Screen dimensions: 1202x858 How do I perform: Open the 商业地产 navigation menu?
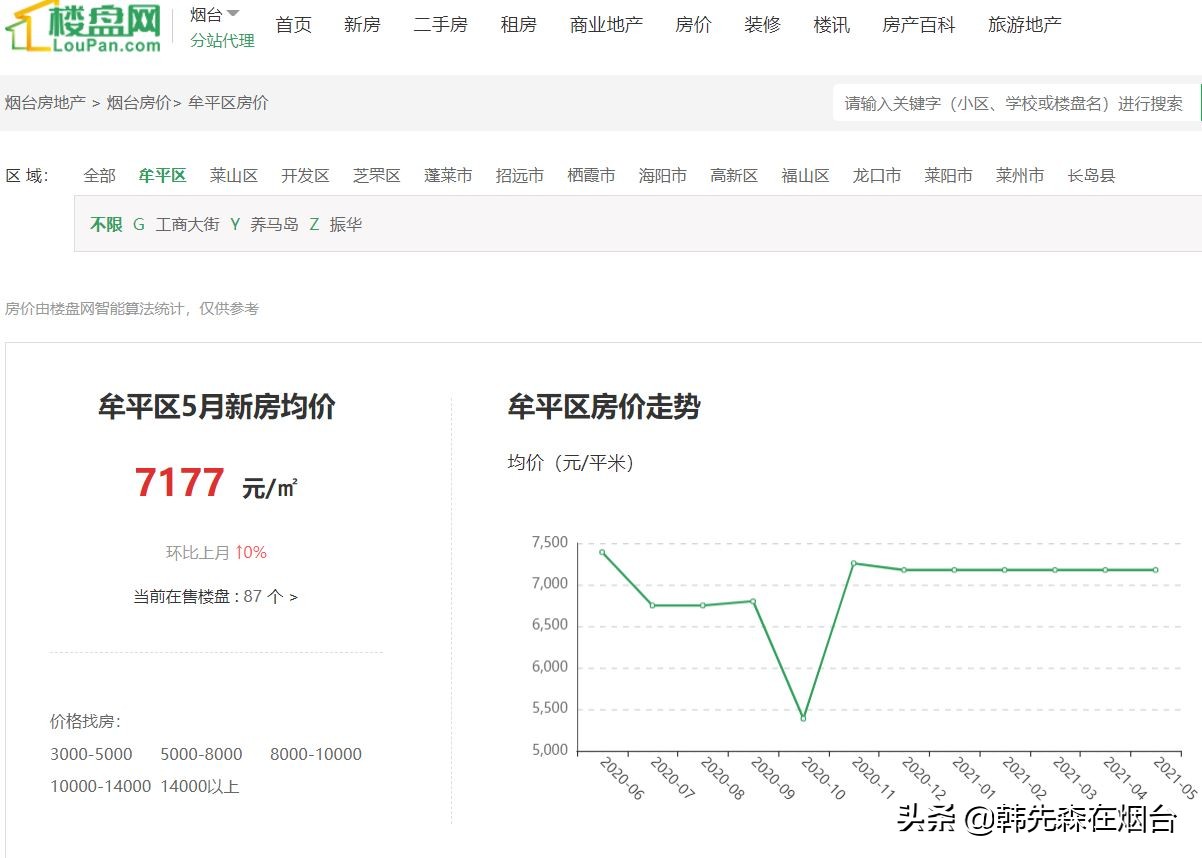606,24
